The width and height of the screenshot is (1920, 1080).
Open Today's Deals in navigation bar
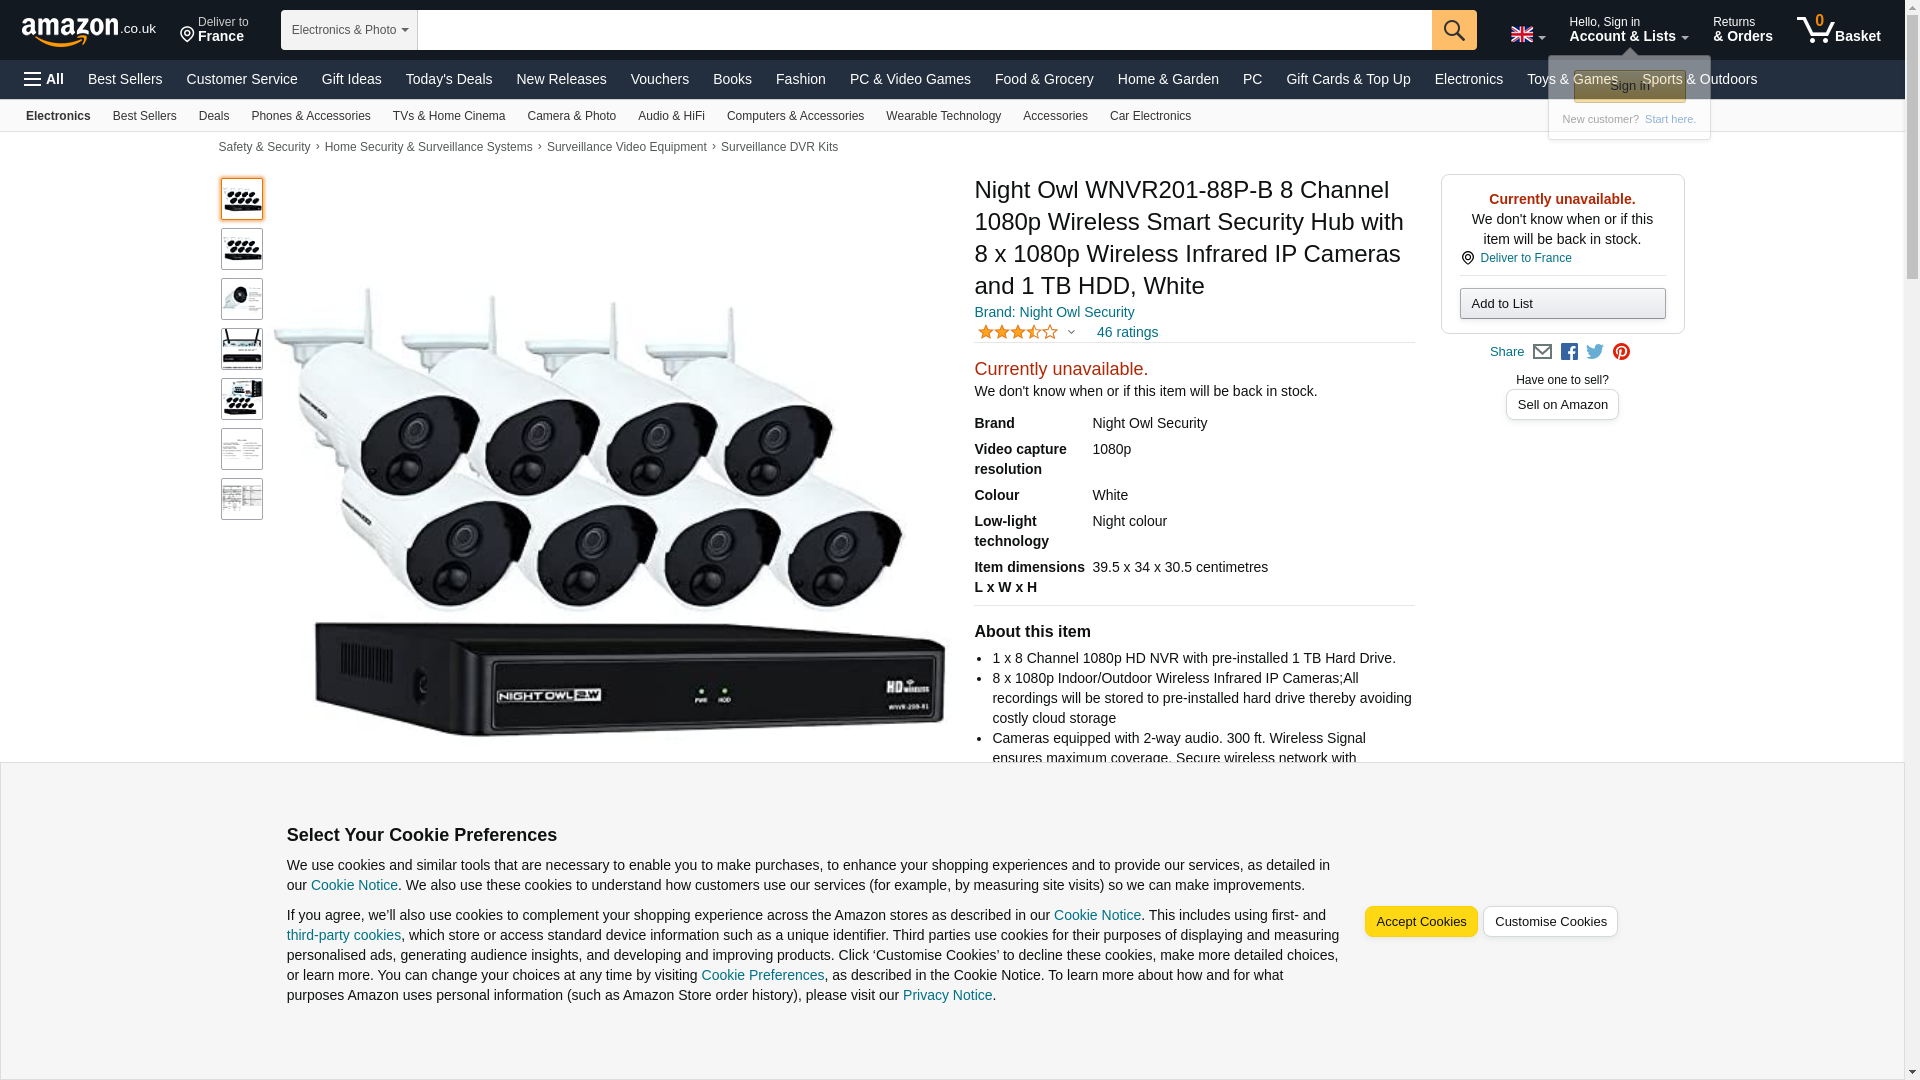tap(449, 79)
